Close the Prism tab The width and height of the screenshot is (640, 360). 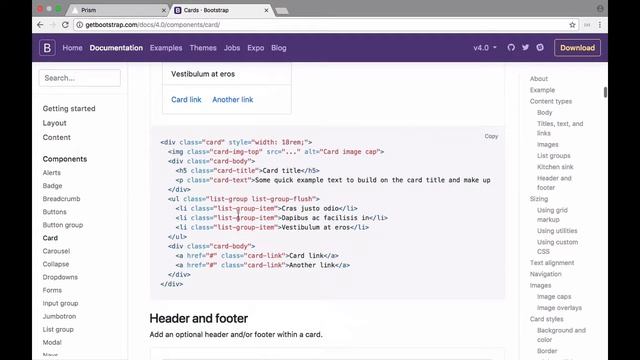pos(164,10)
